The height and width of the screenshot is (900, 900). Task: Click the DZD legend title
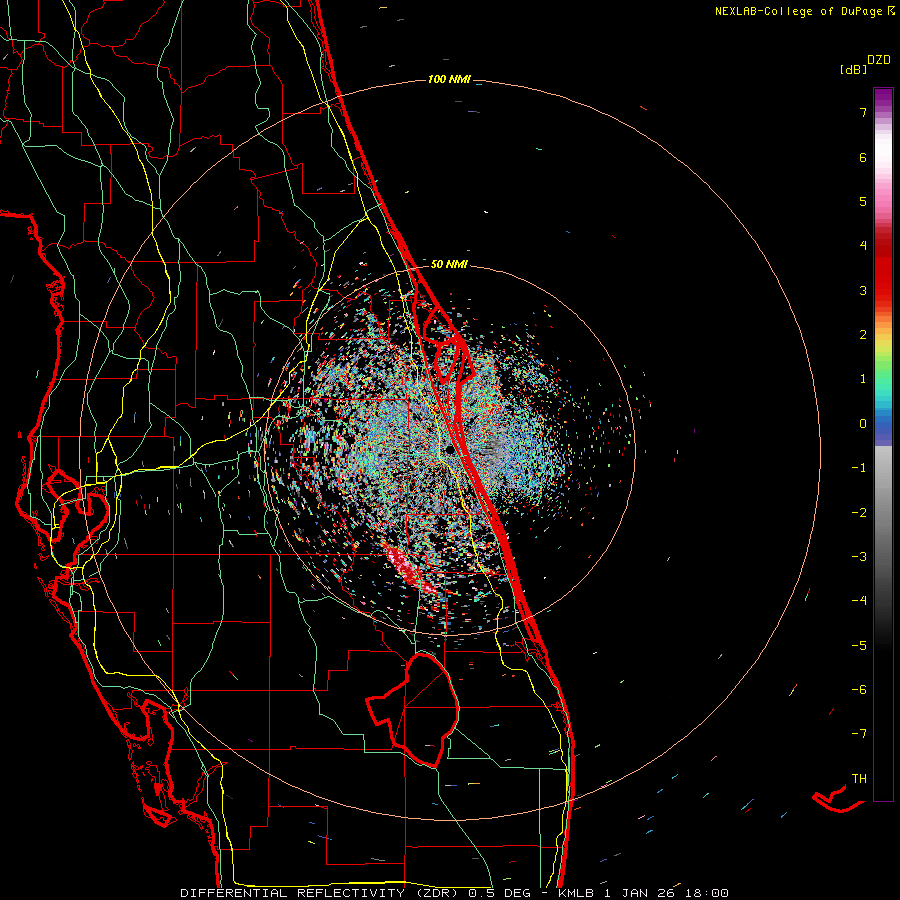pyautogui.click(x=879, y=60)
